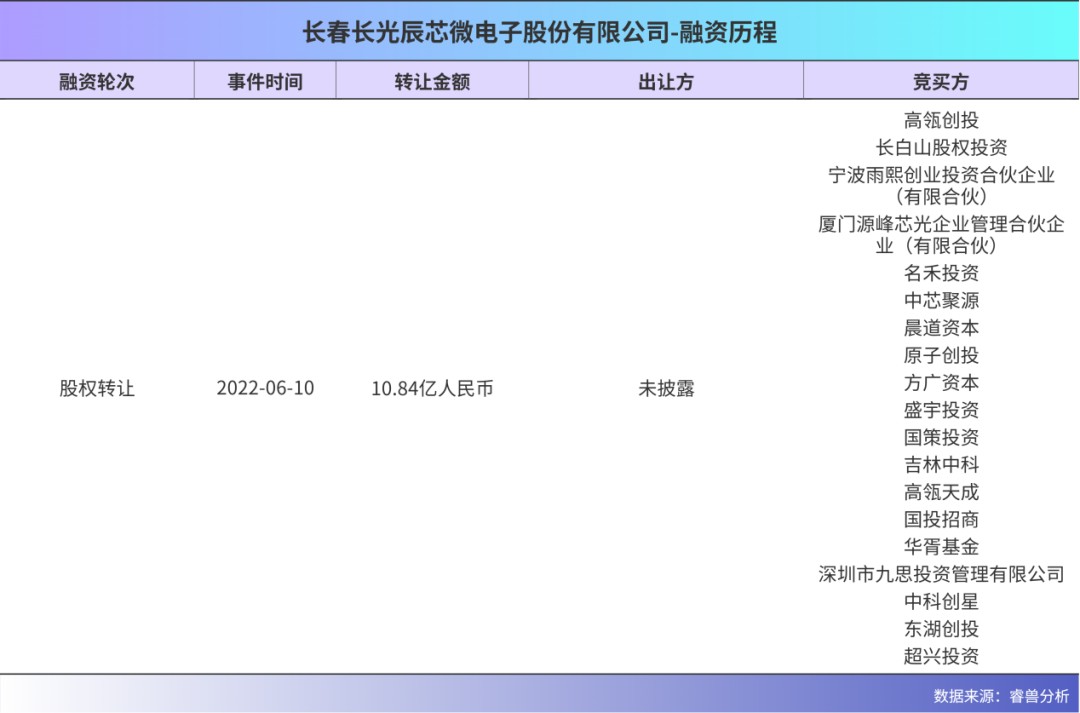
Task: Click the 股权转让 round cell
Action: pos(96,388)
